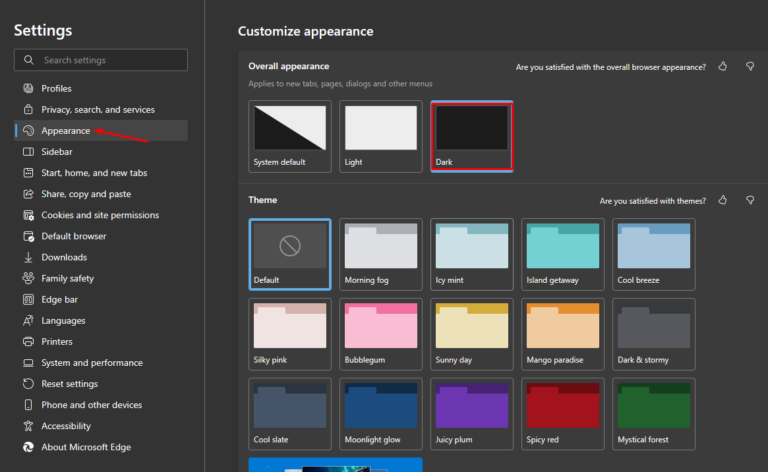768x472 pixels.
Task: Select the Cool slate theme
Action: point(290,414)
